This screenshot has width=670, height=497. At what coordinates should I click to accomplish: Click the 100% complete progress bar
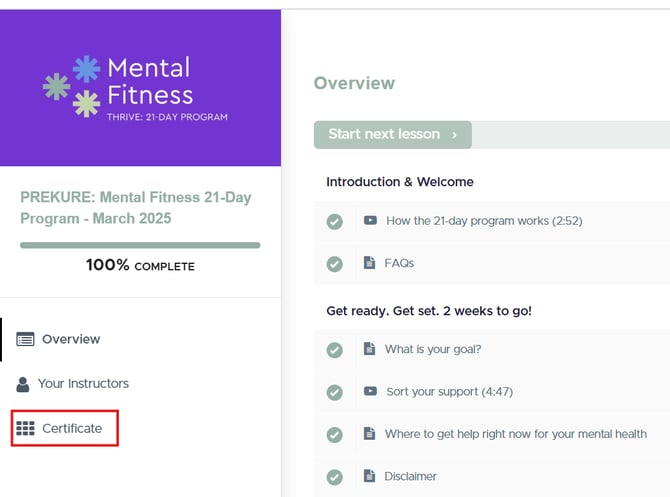click(140, 245)
